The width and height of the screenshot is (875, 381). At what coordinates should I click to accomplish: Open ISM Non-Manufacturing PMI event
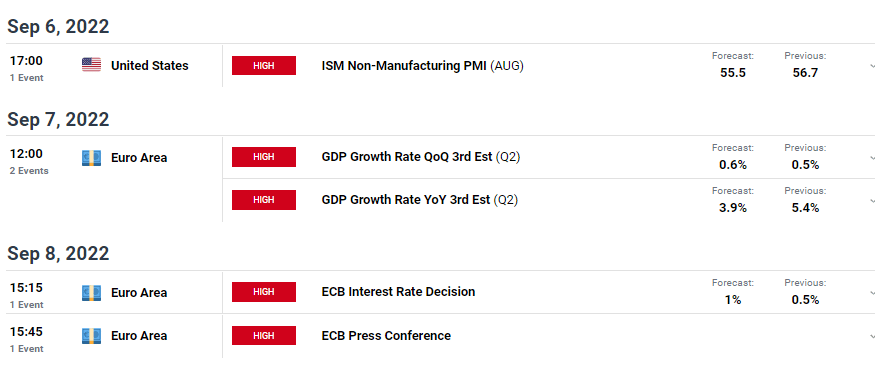422,66
